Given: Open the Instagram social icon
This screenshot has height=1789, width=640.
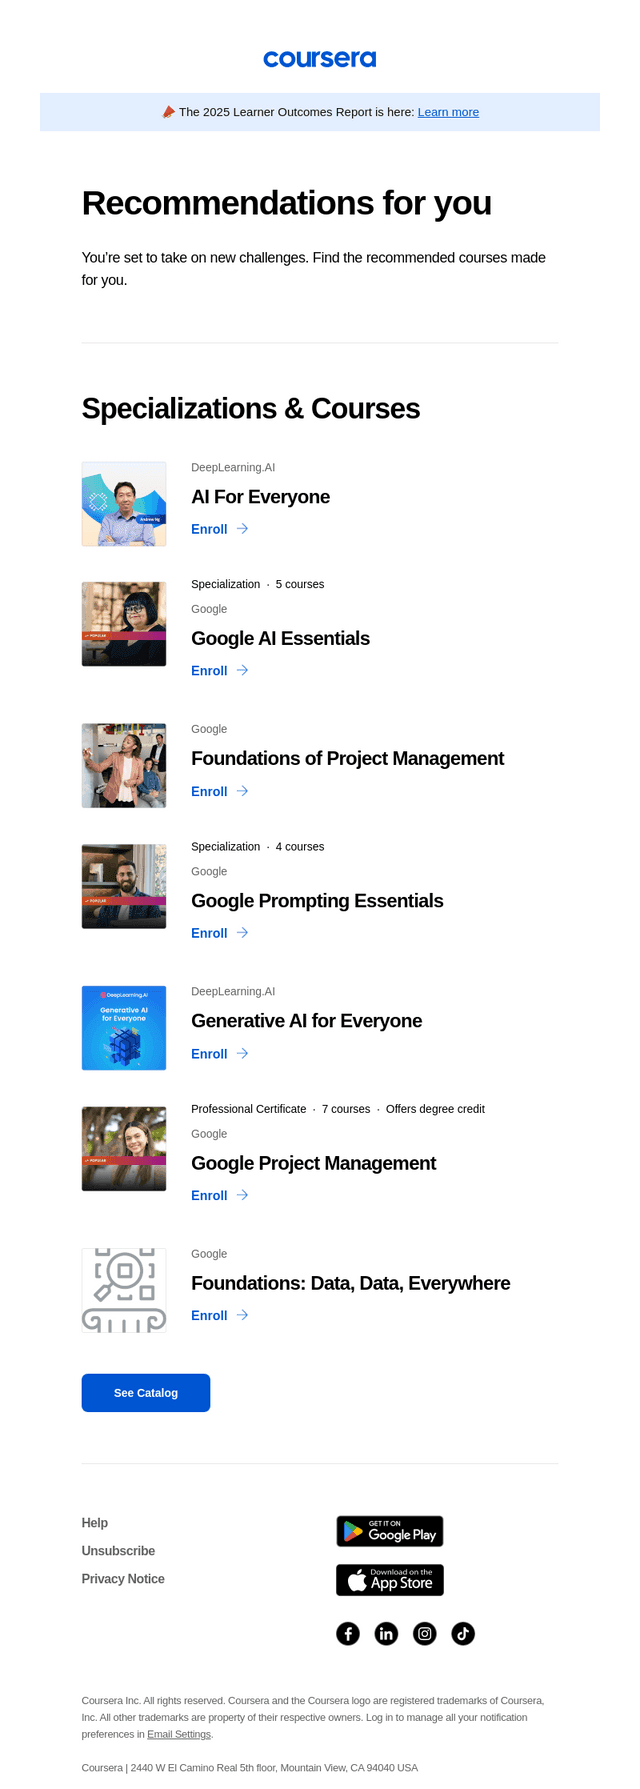Looking at the screenshot, I should [x=425, y=1633].
